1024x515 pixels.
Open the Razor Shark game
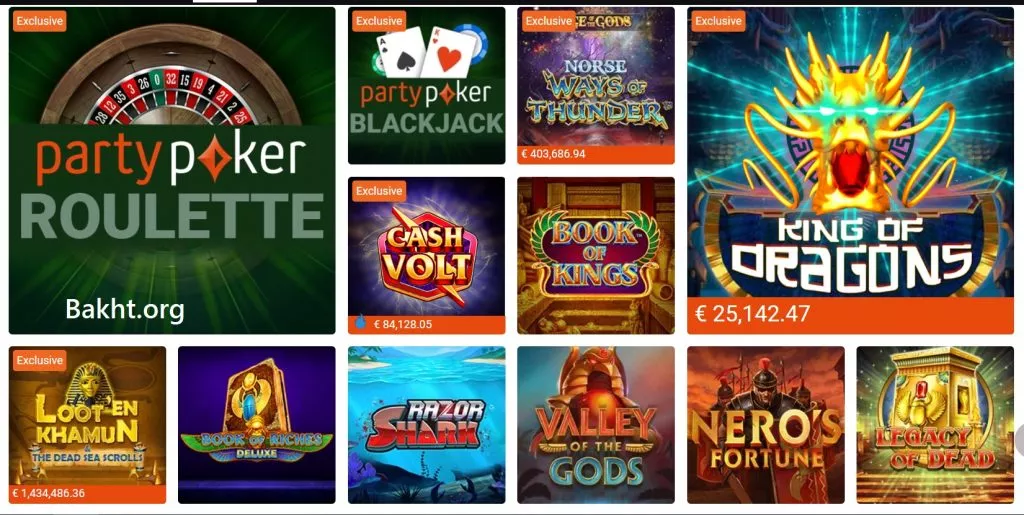426,425
